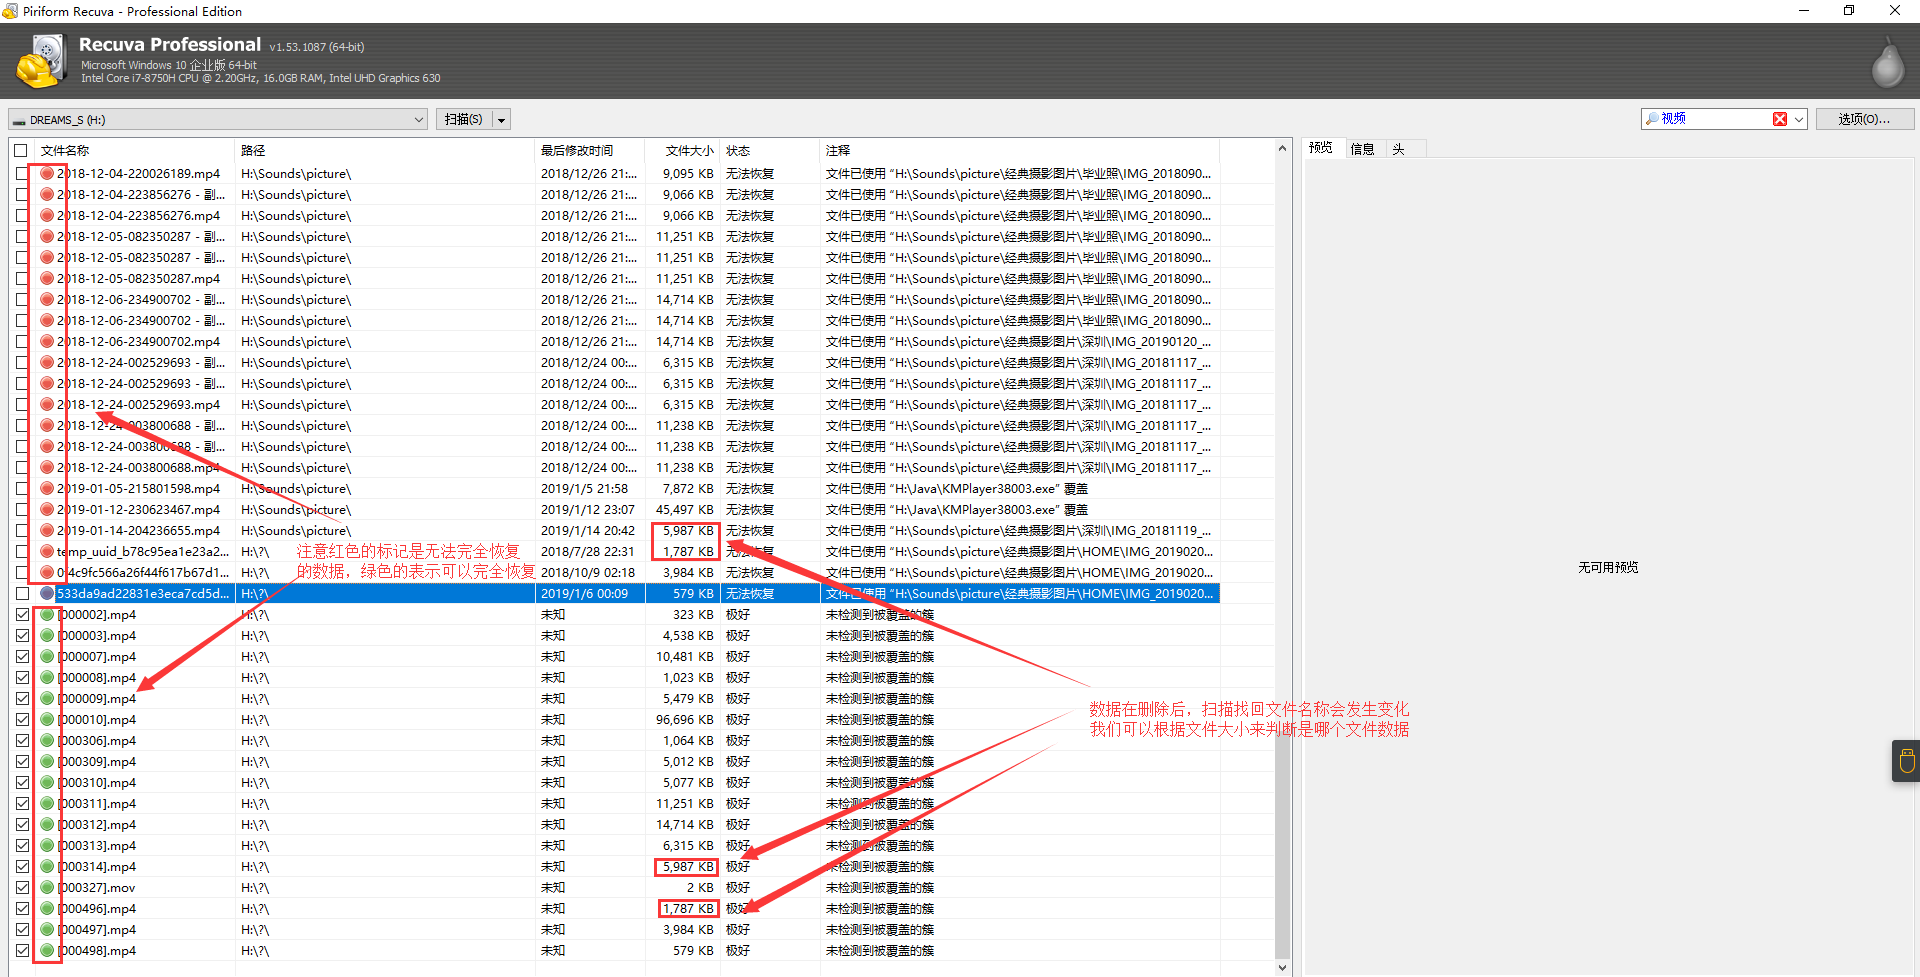Screen dimensions: 1920x977
Task: Click the status dot of selected 533da9ad file
Action: 47,594
